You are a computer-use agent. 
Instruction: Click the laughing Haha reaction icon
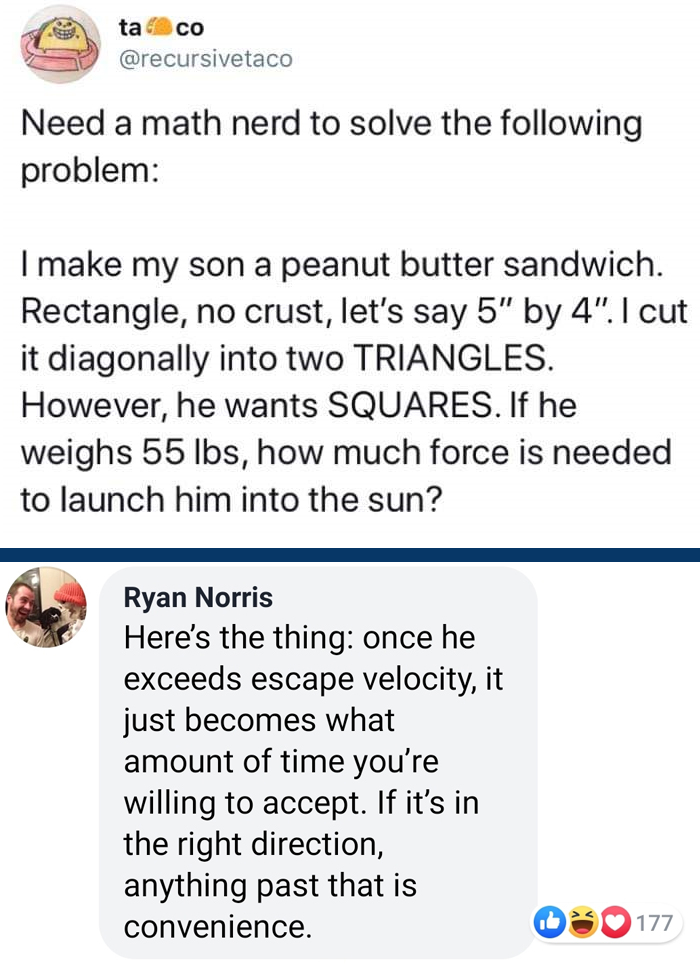click(582, 922)
